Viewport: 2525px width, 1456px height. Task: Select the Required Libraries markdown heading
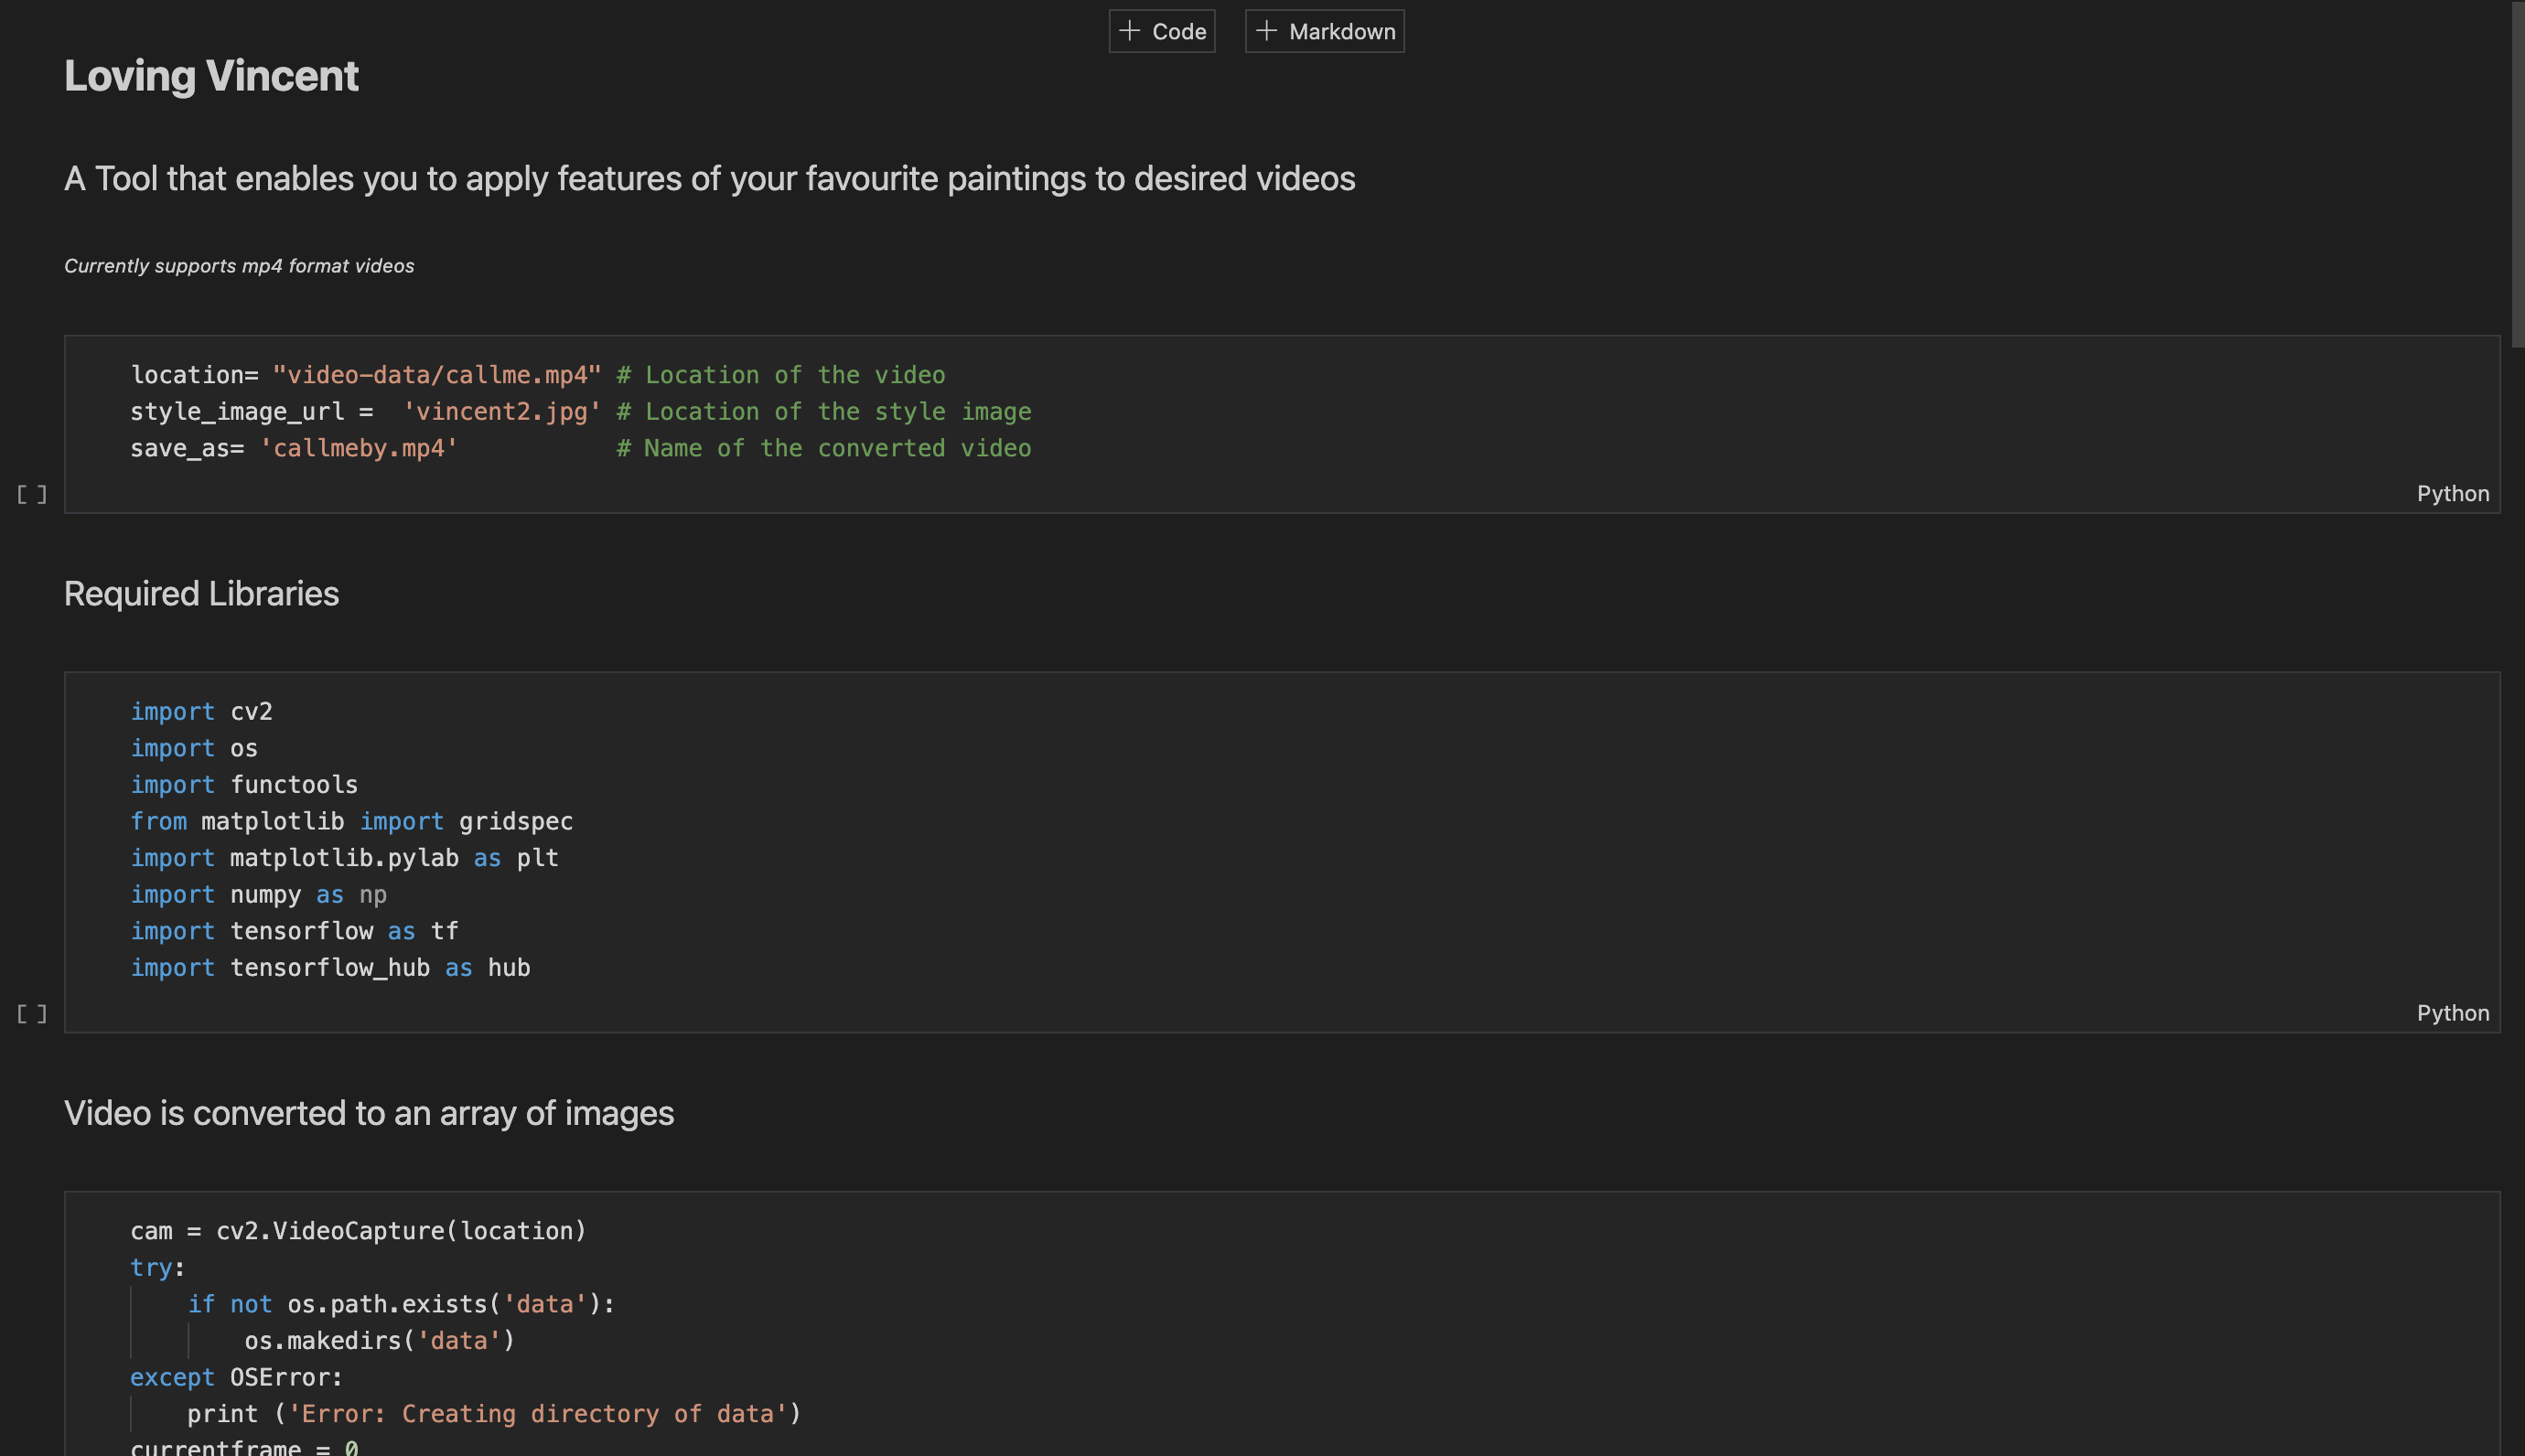pos(201,593)
